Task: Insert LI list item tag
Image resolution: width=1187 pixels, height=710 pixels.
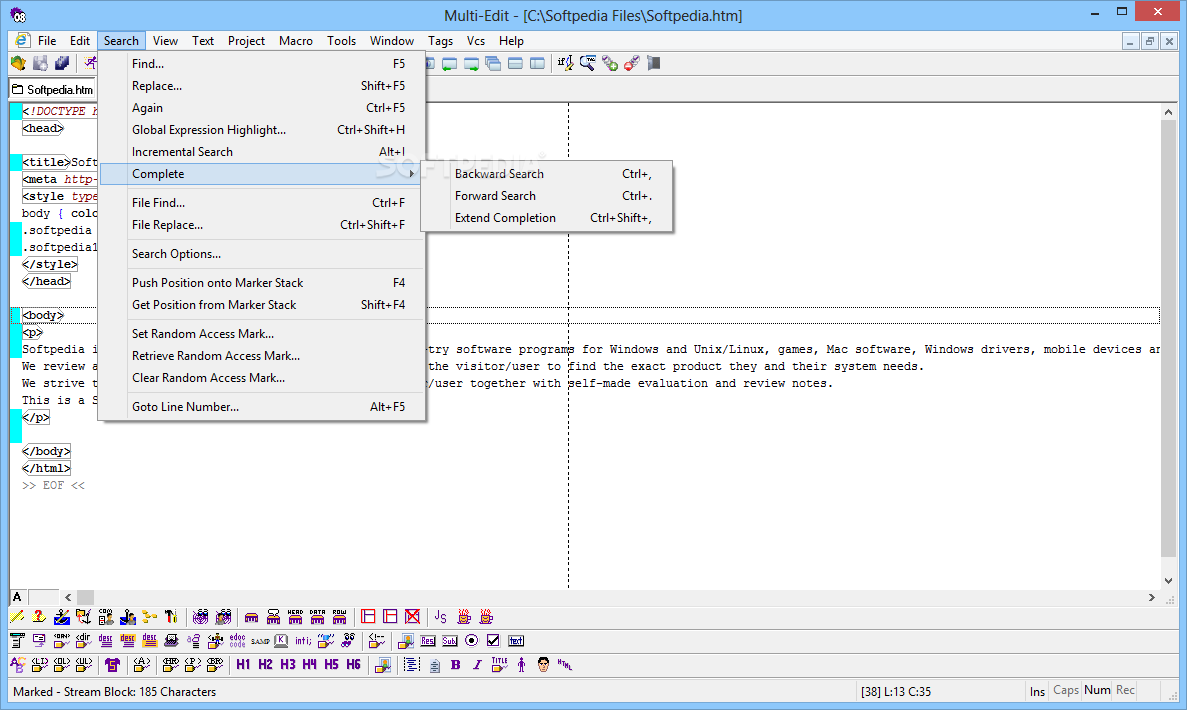Action: (39, 664)
